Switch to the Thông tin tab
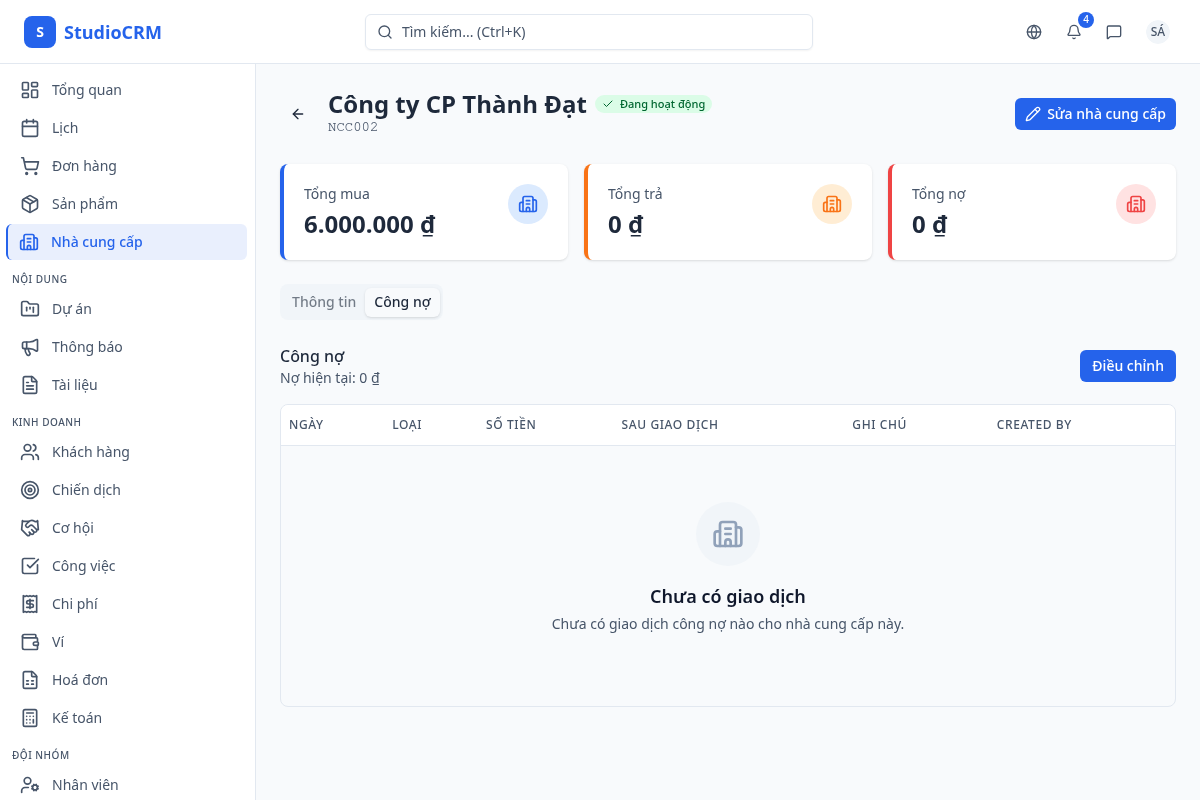 point(324,302)
